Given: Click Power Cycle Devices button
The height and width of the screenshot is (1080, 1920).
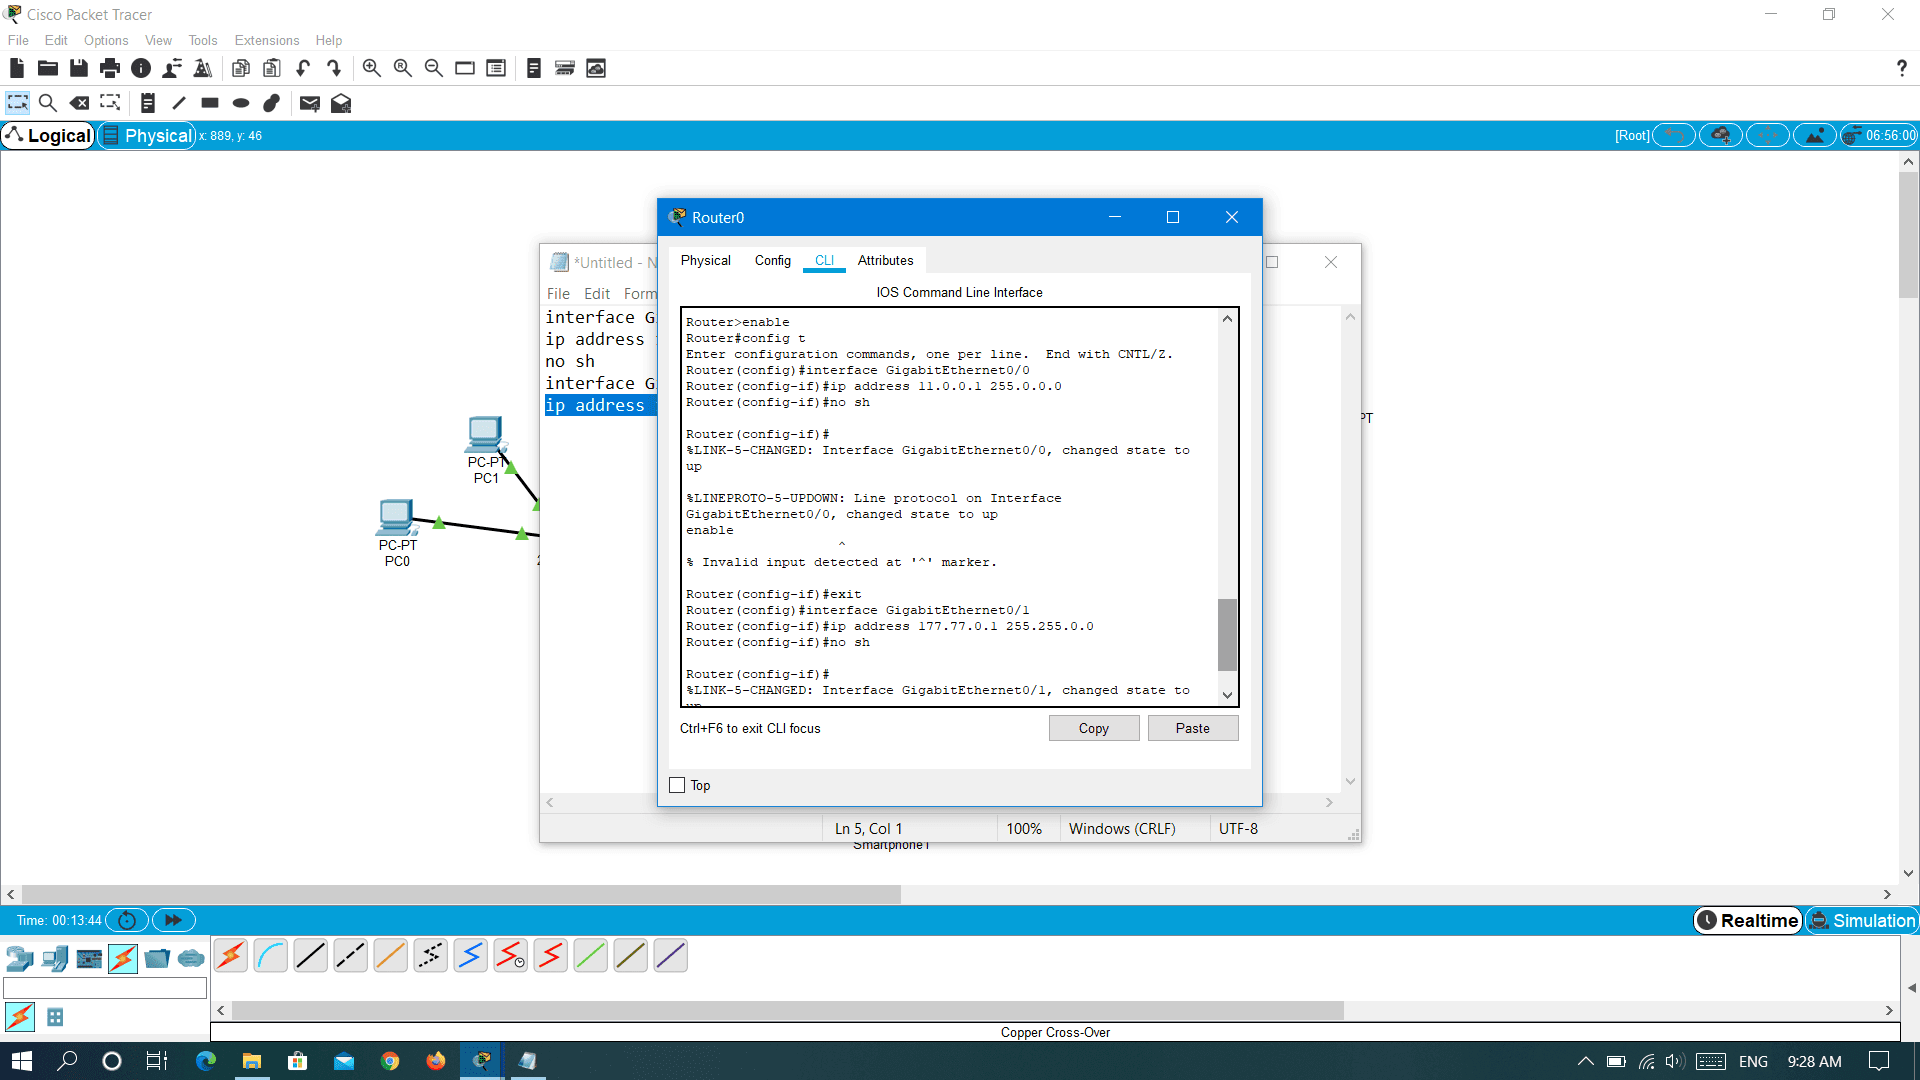Looking at the screenshot, I should (x=127, y=920).
